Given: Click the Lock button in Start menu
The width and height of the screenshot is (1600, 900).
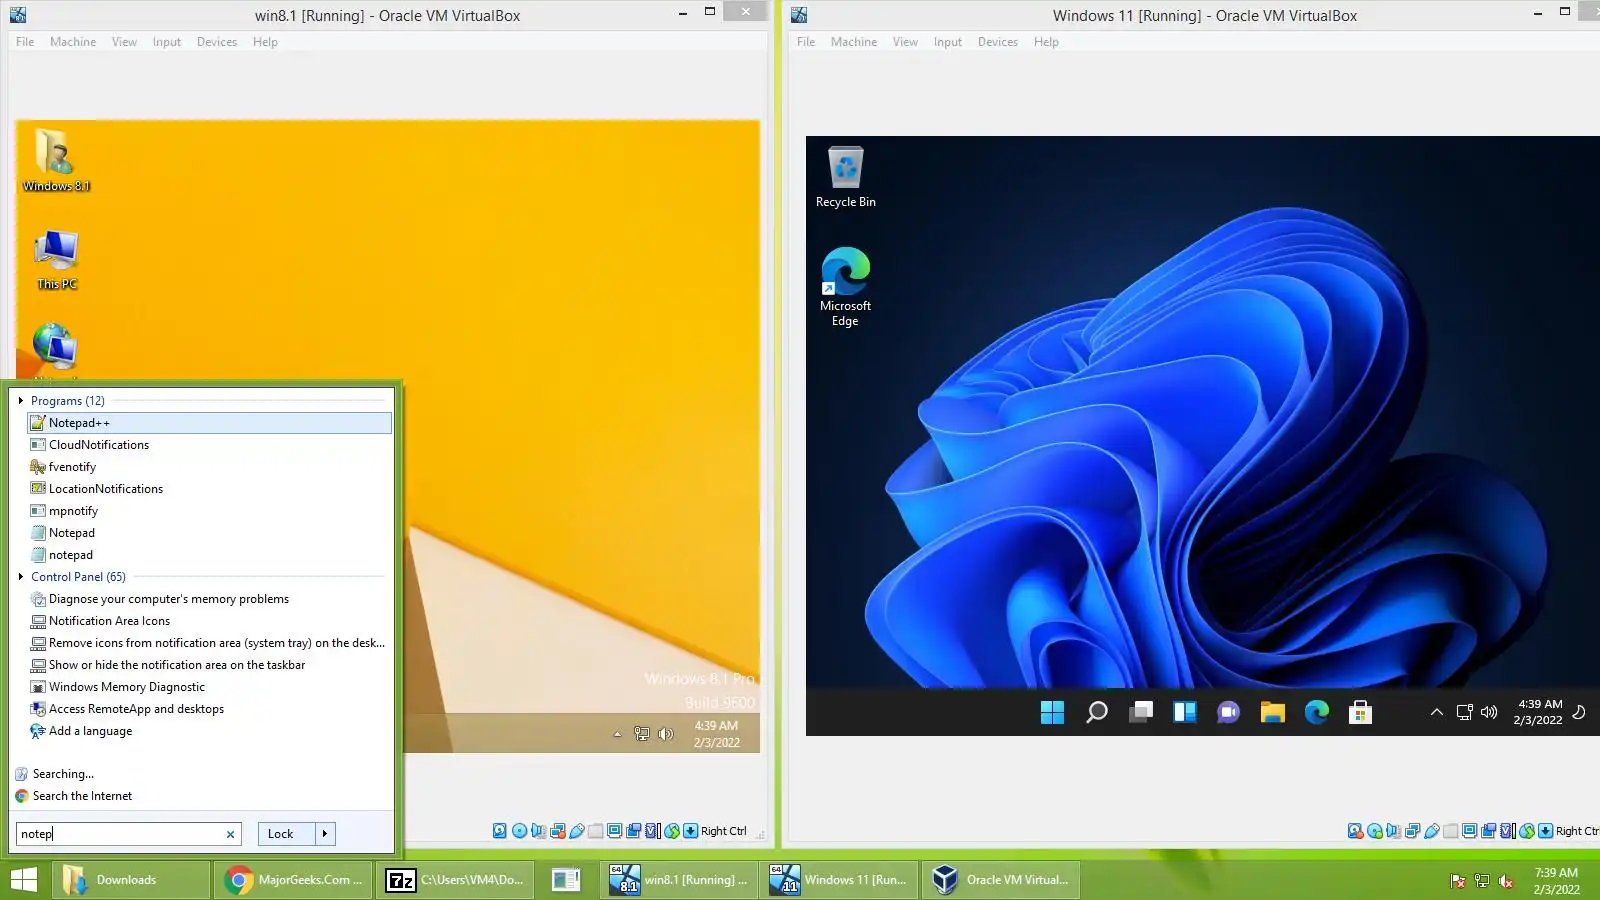Looking at the screenshot, I should click(x=287, y=834).
